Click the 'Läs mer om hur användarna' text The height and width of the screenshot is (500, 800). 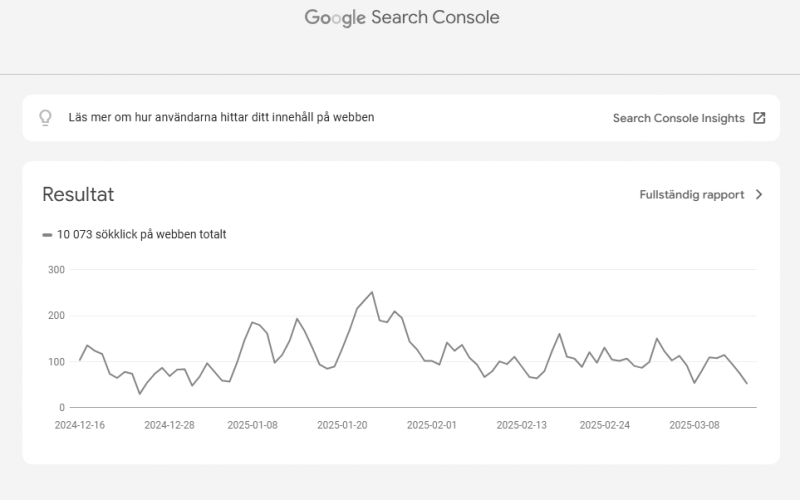tap(221, 118)
